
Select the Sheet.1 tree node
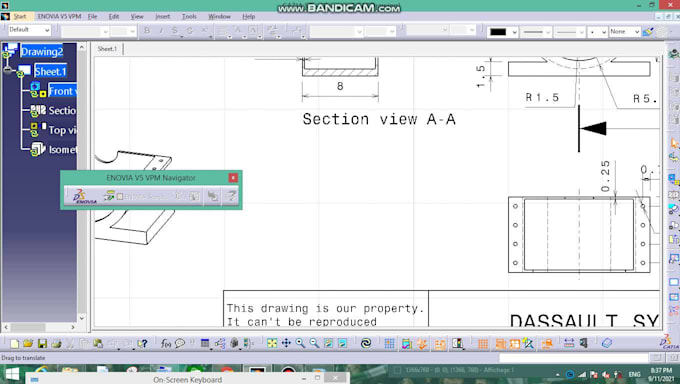coord(50,71)
